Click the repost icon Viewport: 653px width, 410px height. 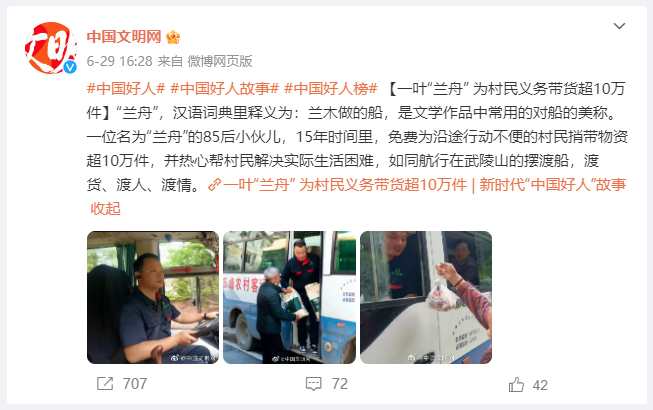click(105, 383)
